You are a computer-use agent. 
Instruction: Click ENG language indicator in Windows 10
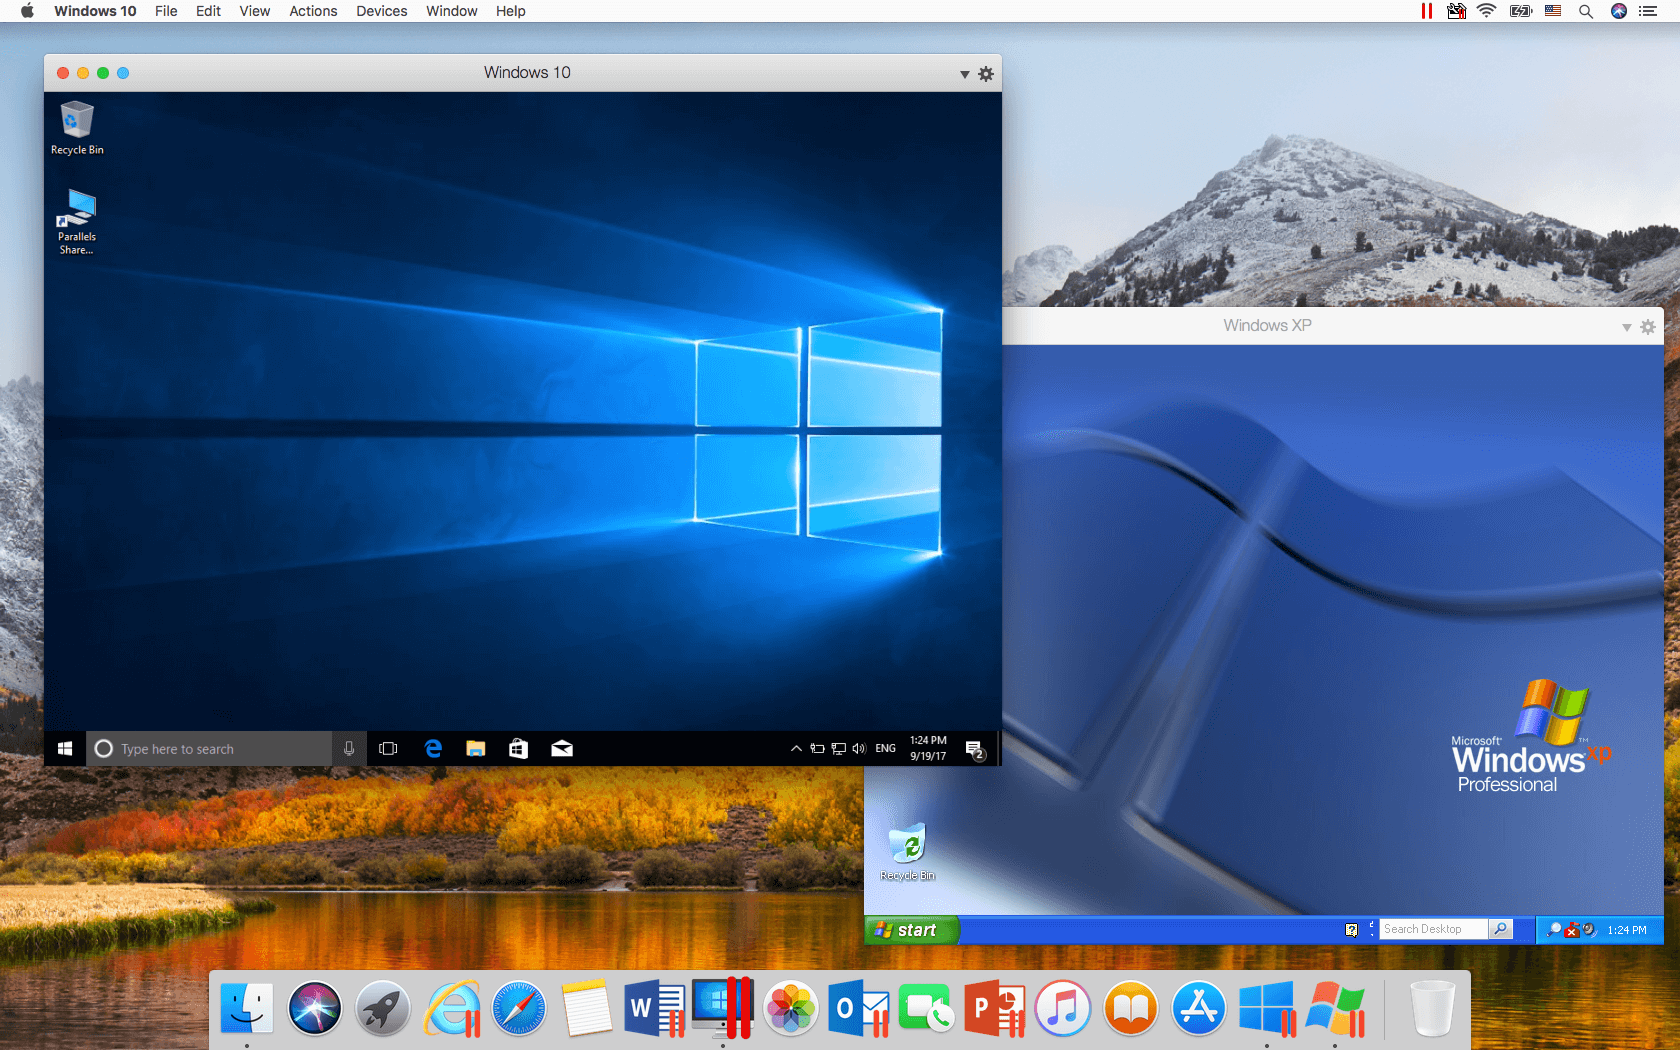pos(886,748)
